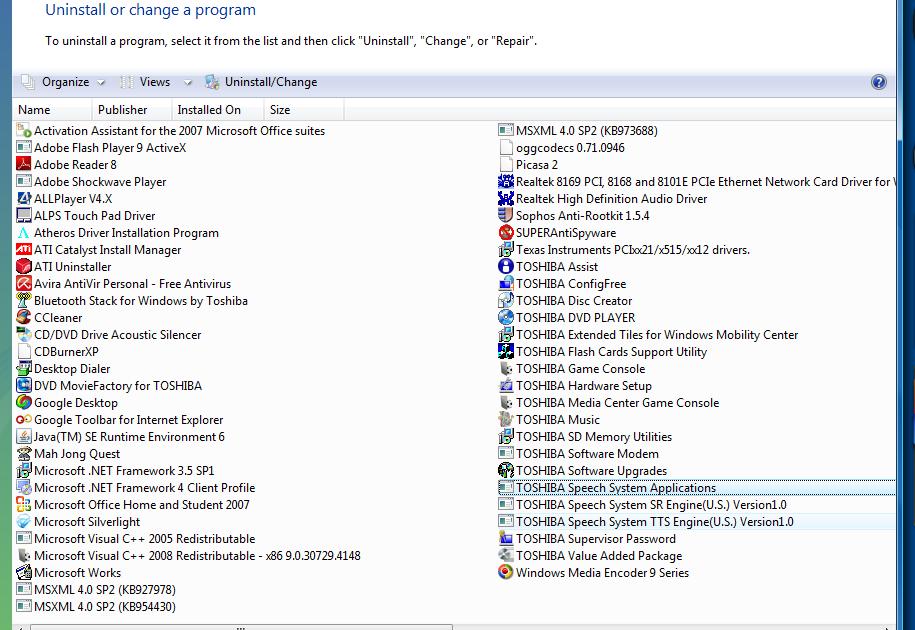915x630 pixels.
Task: Click the Java SE Runtime Environment icon
Action: click(23, 436)
